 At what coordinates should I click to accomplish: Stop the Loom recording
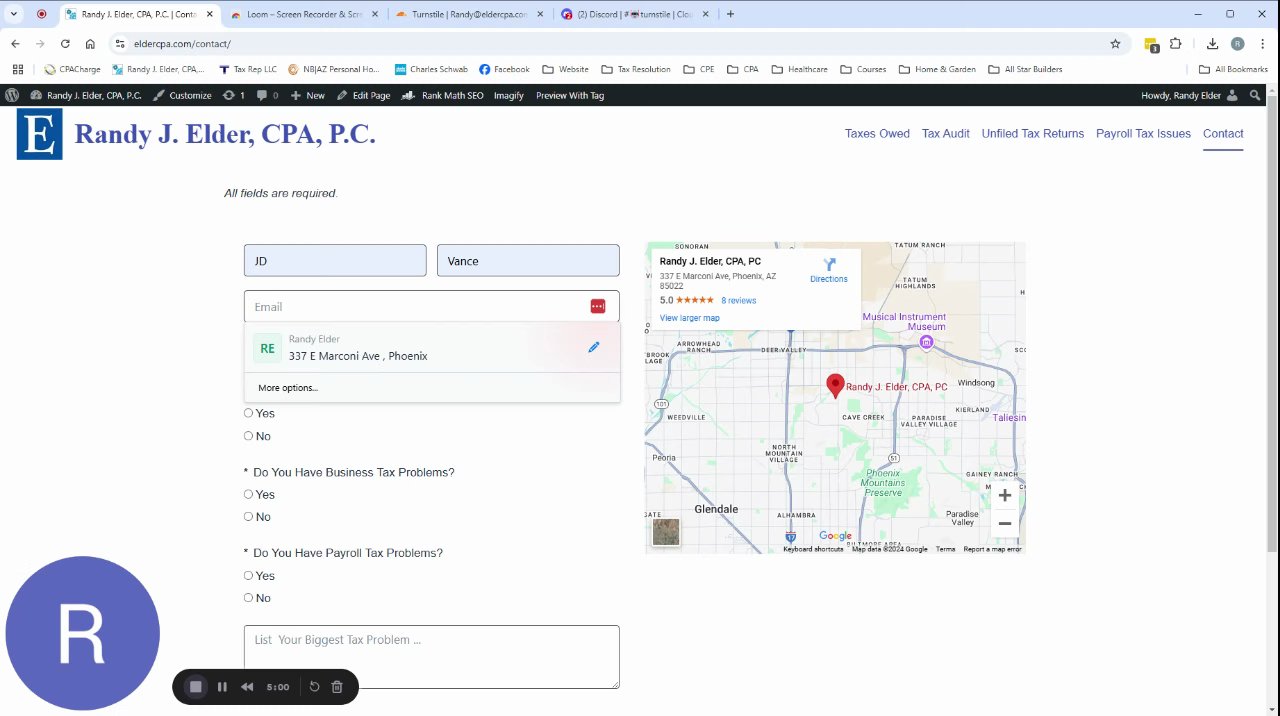196,687
